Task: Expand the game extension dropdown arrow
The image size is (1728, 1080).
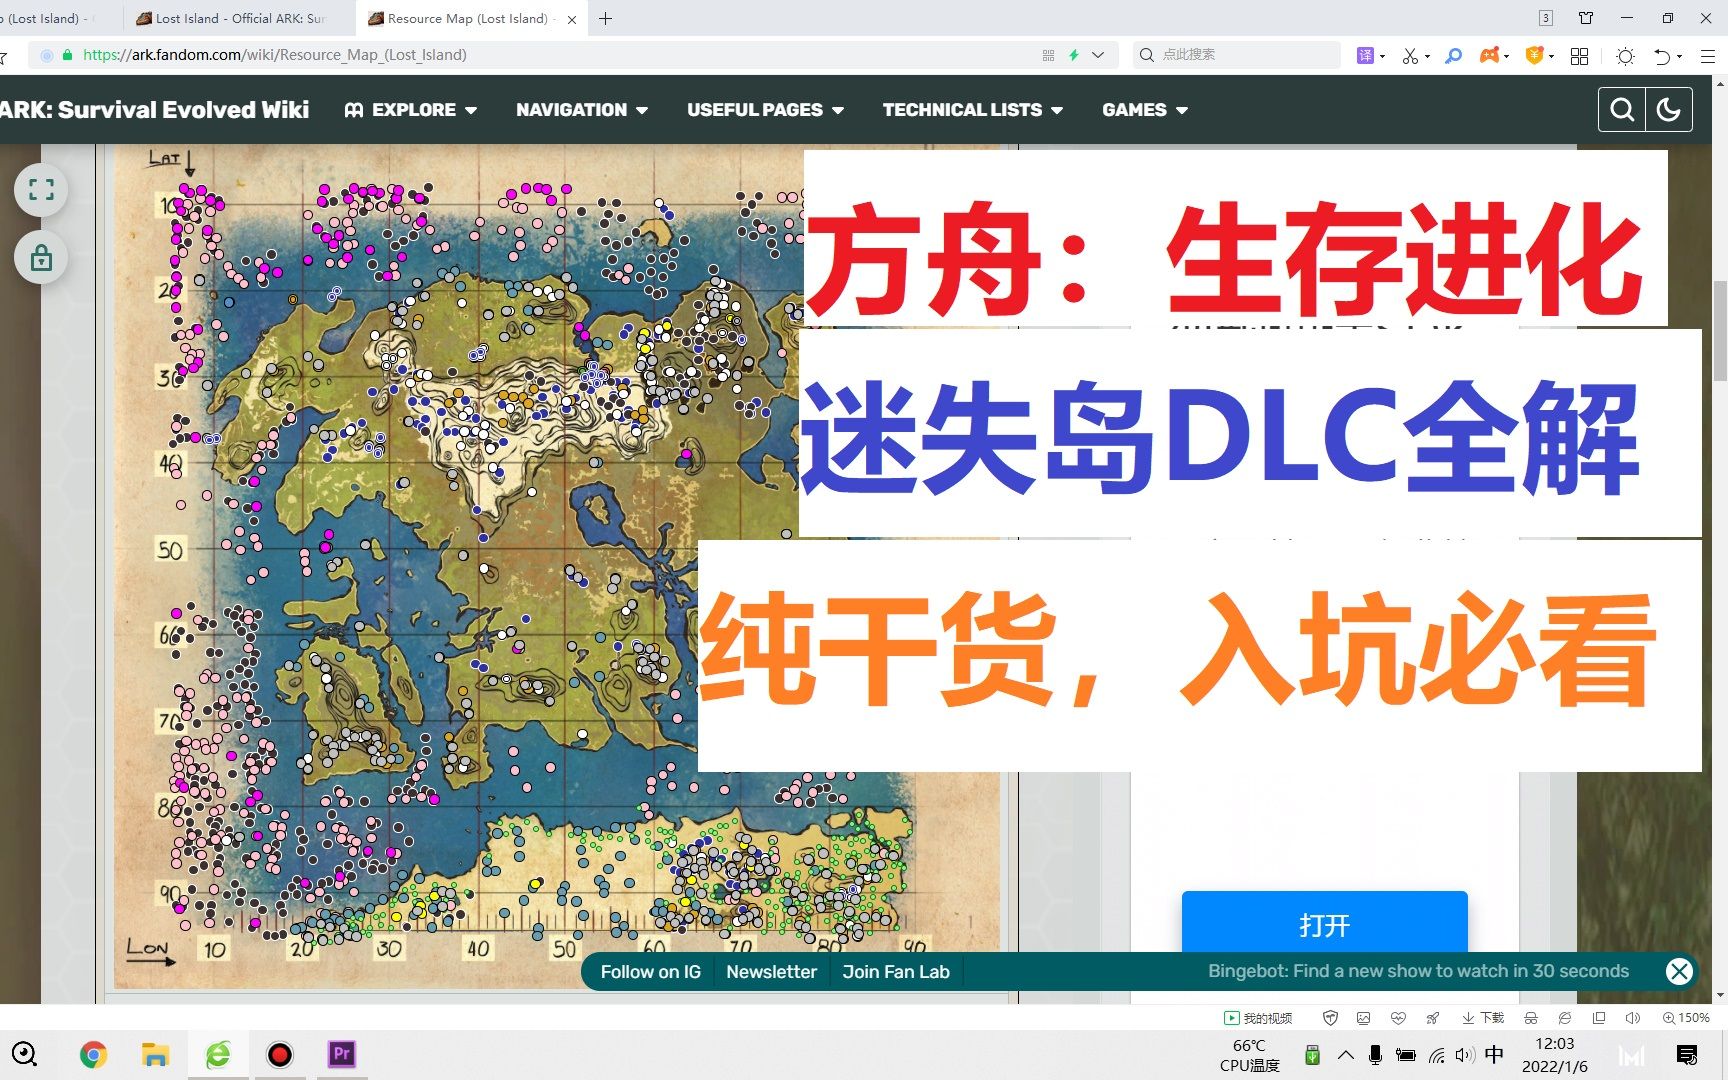Action: click(1507, 56)
